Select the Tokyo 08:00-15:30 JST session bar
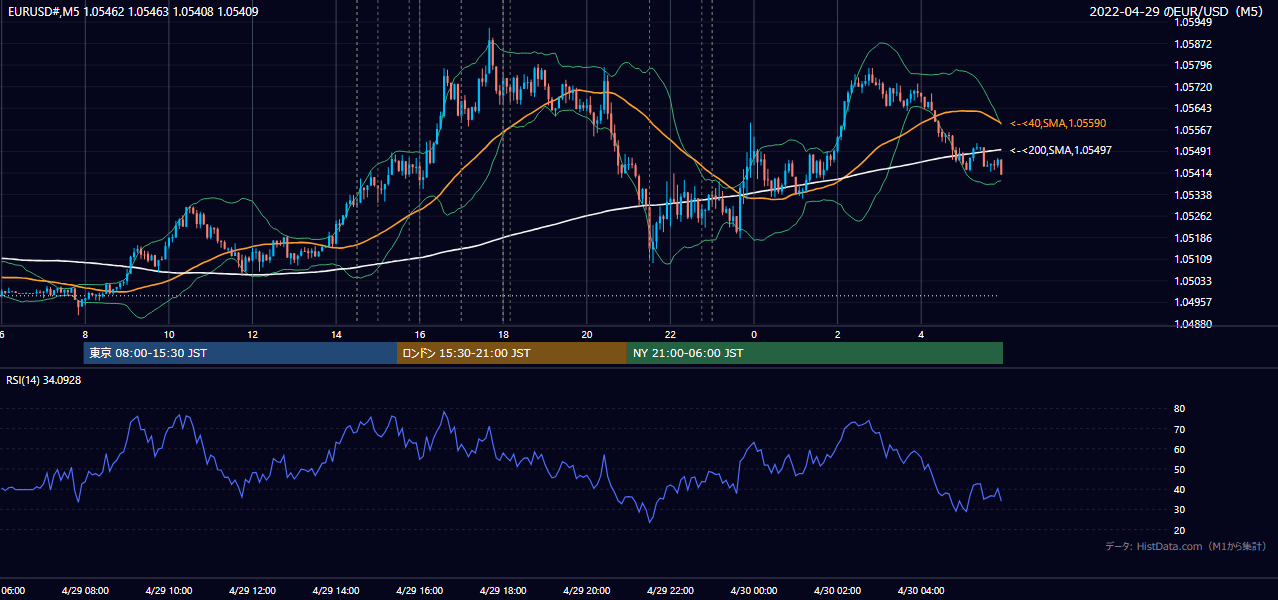 pos(240,353)
